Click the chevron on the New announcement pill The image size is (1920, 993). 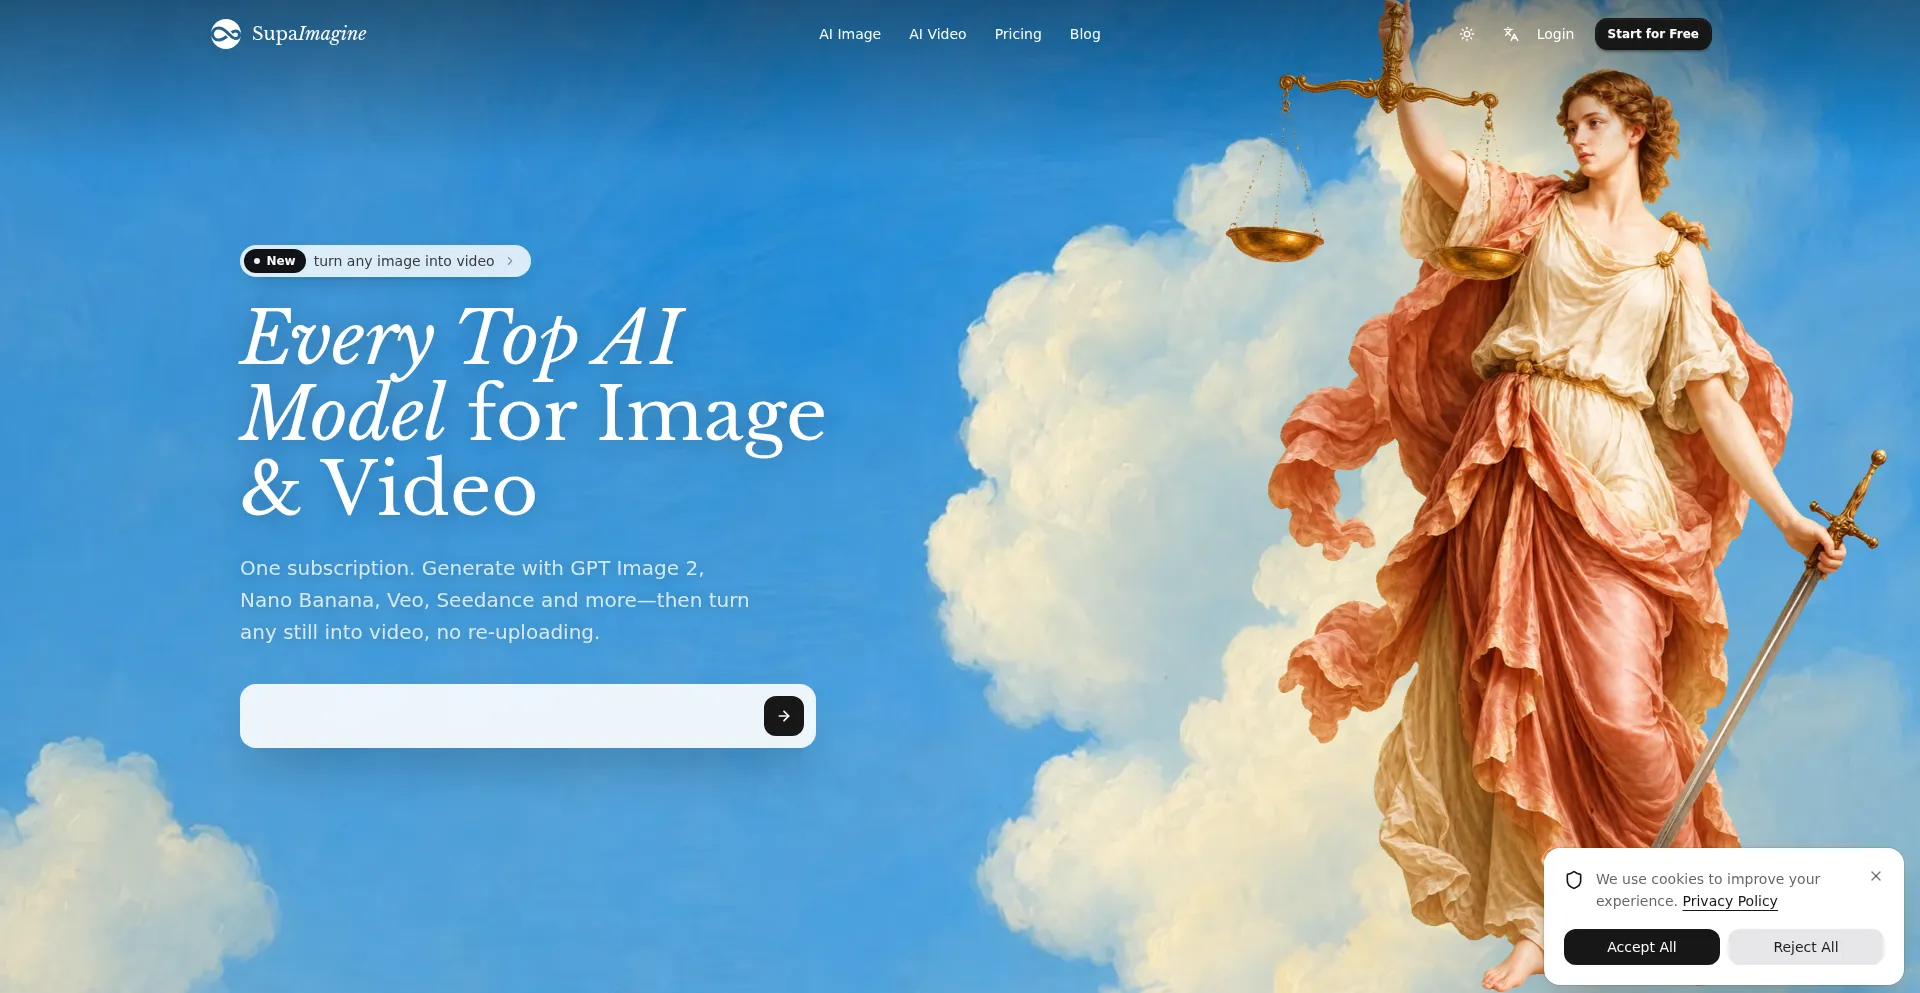click(510, 261)
